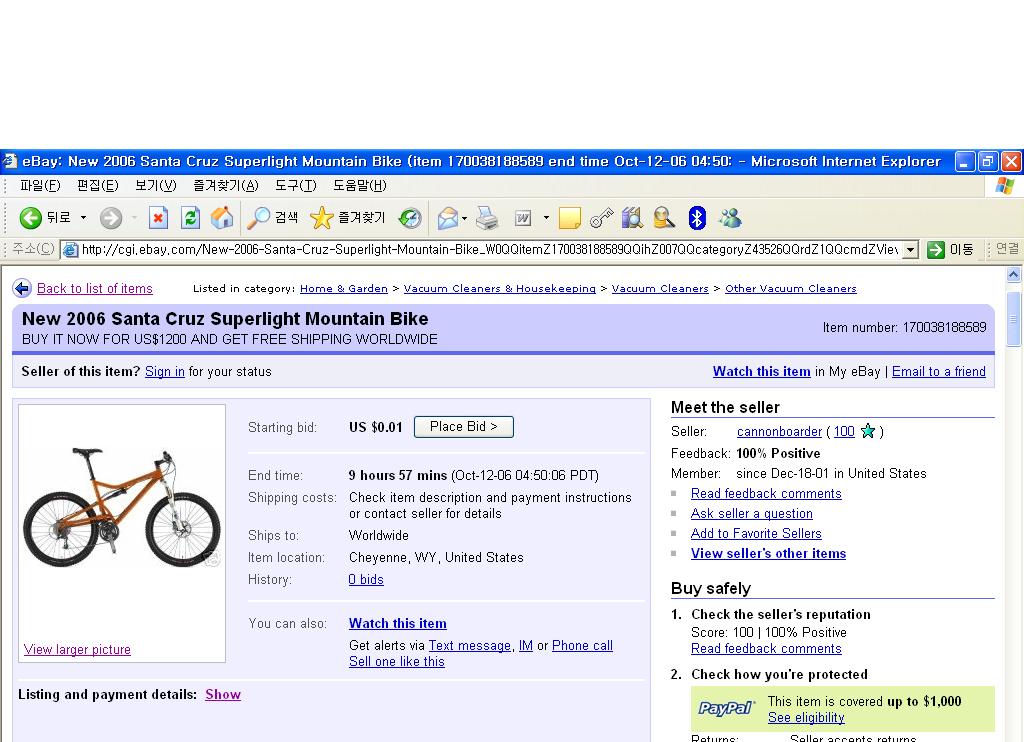Click the yellow note toolbar icon
Image resolution: width=1024 pixels, height=742 pixels.
click(569, 218)
